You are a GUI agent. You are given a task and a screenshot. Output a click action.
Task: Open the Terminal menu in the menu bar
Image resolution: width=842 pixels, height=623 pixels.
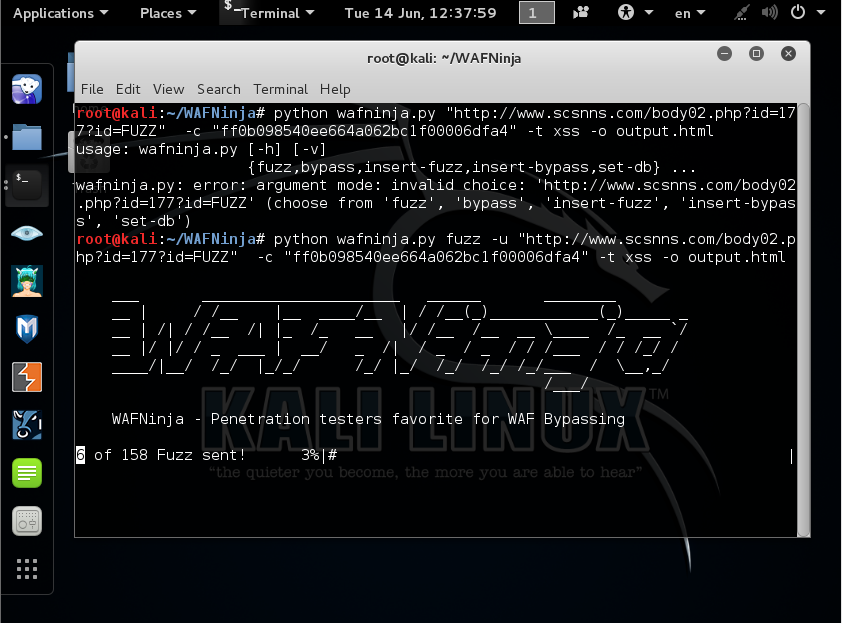[280, 89]
